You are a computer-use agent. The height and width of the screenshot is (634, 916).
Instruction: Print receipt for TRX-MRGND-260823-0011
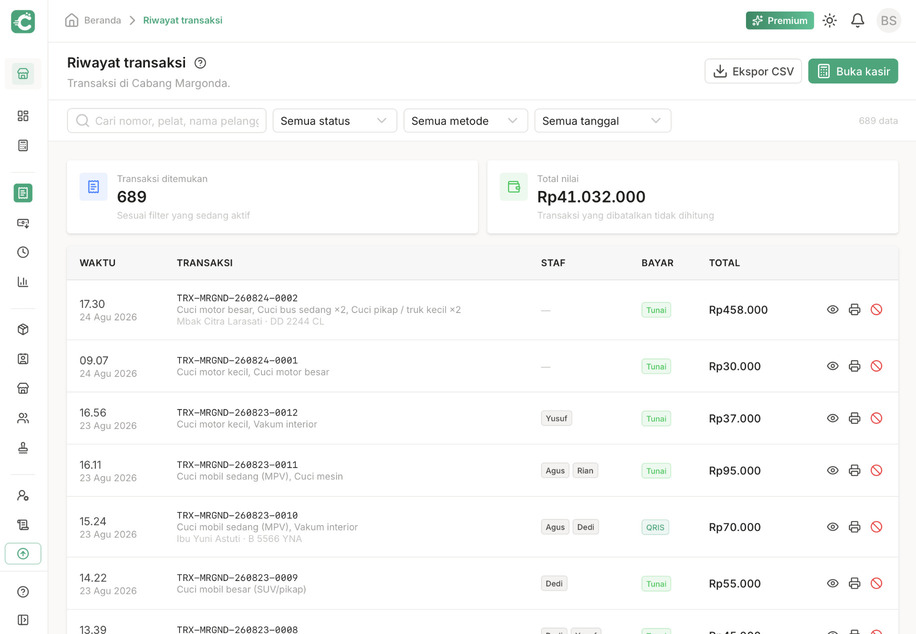854,470
